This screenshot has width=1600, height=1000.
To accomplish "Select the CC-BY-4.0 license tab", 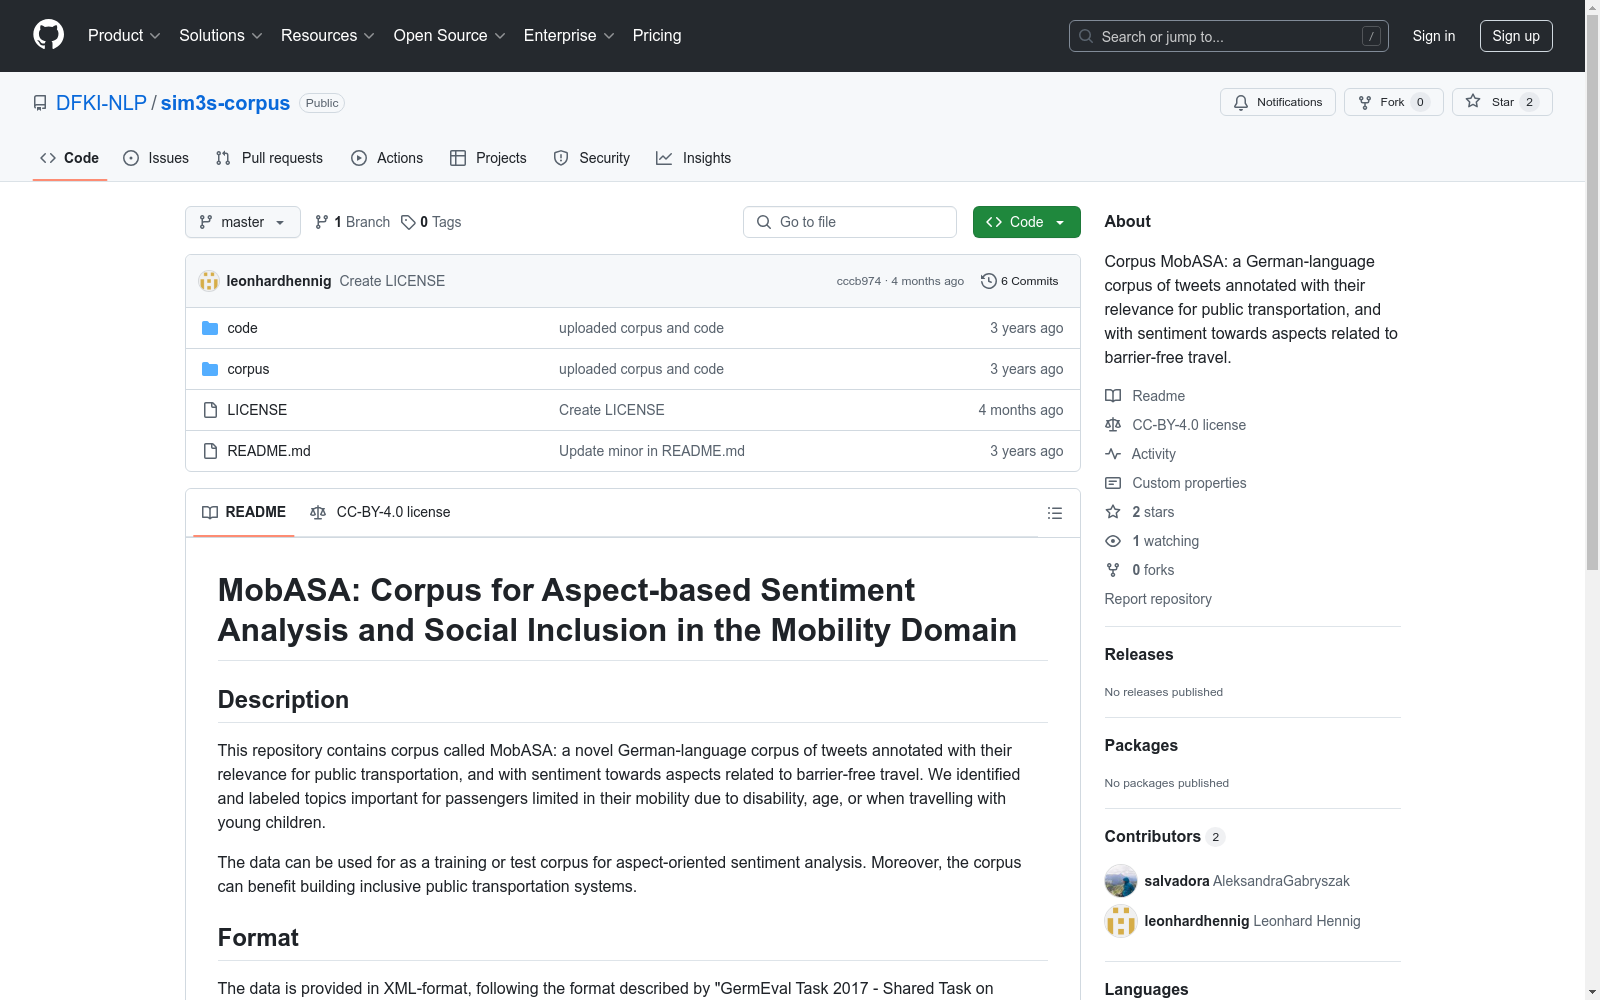I will [x=381, y=512].
